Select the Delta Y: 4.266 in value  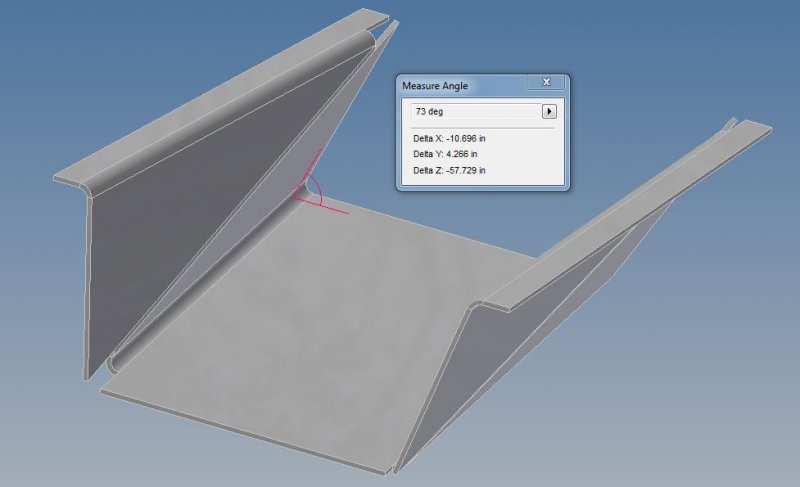pos(445,154)
